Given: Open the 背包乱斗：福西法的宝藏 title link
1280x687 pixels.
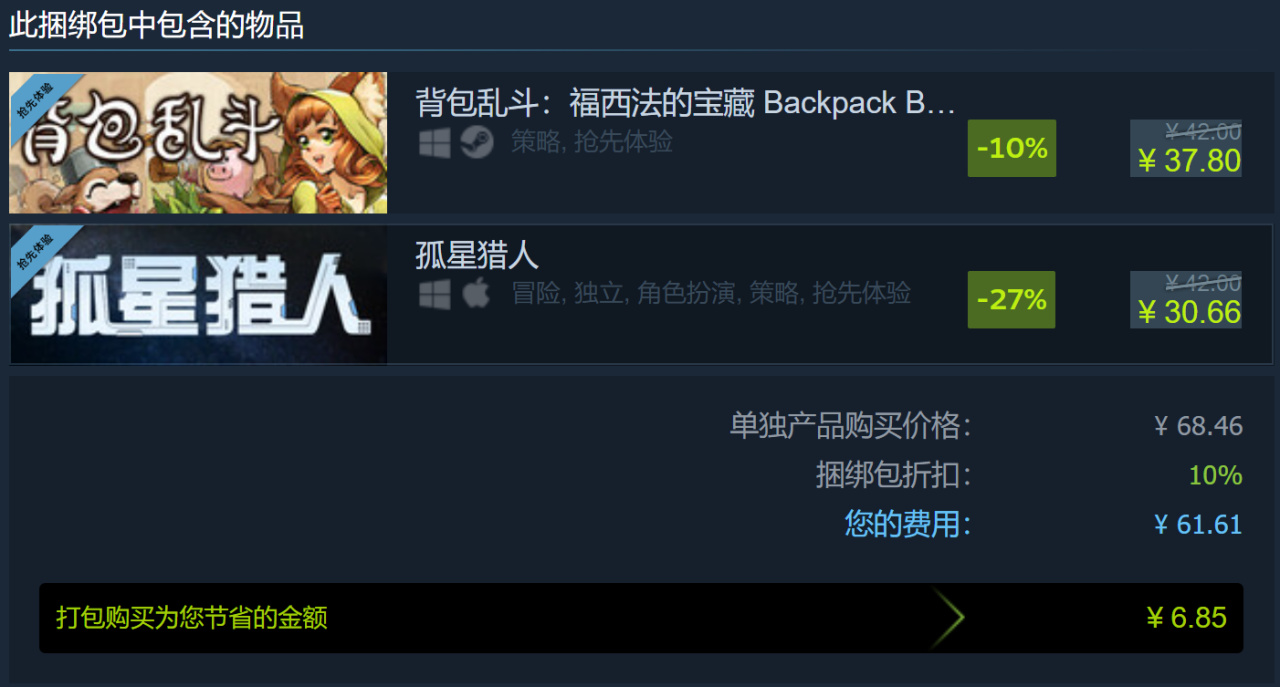Looking at the screenshot, I should pyautogui.click(x=686, y=103).
